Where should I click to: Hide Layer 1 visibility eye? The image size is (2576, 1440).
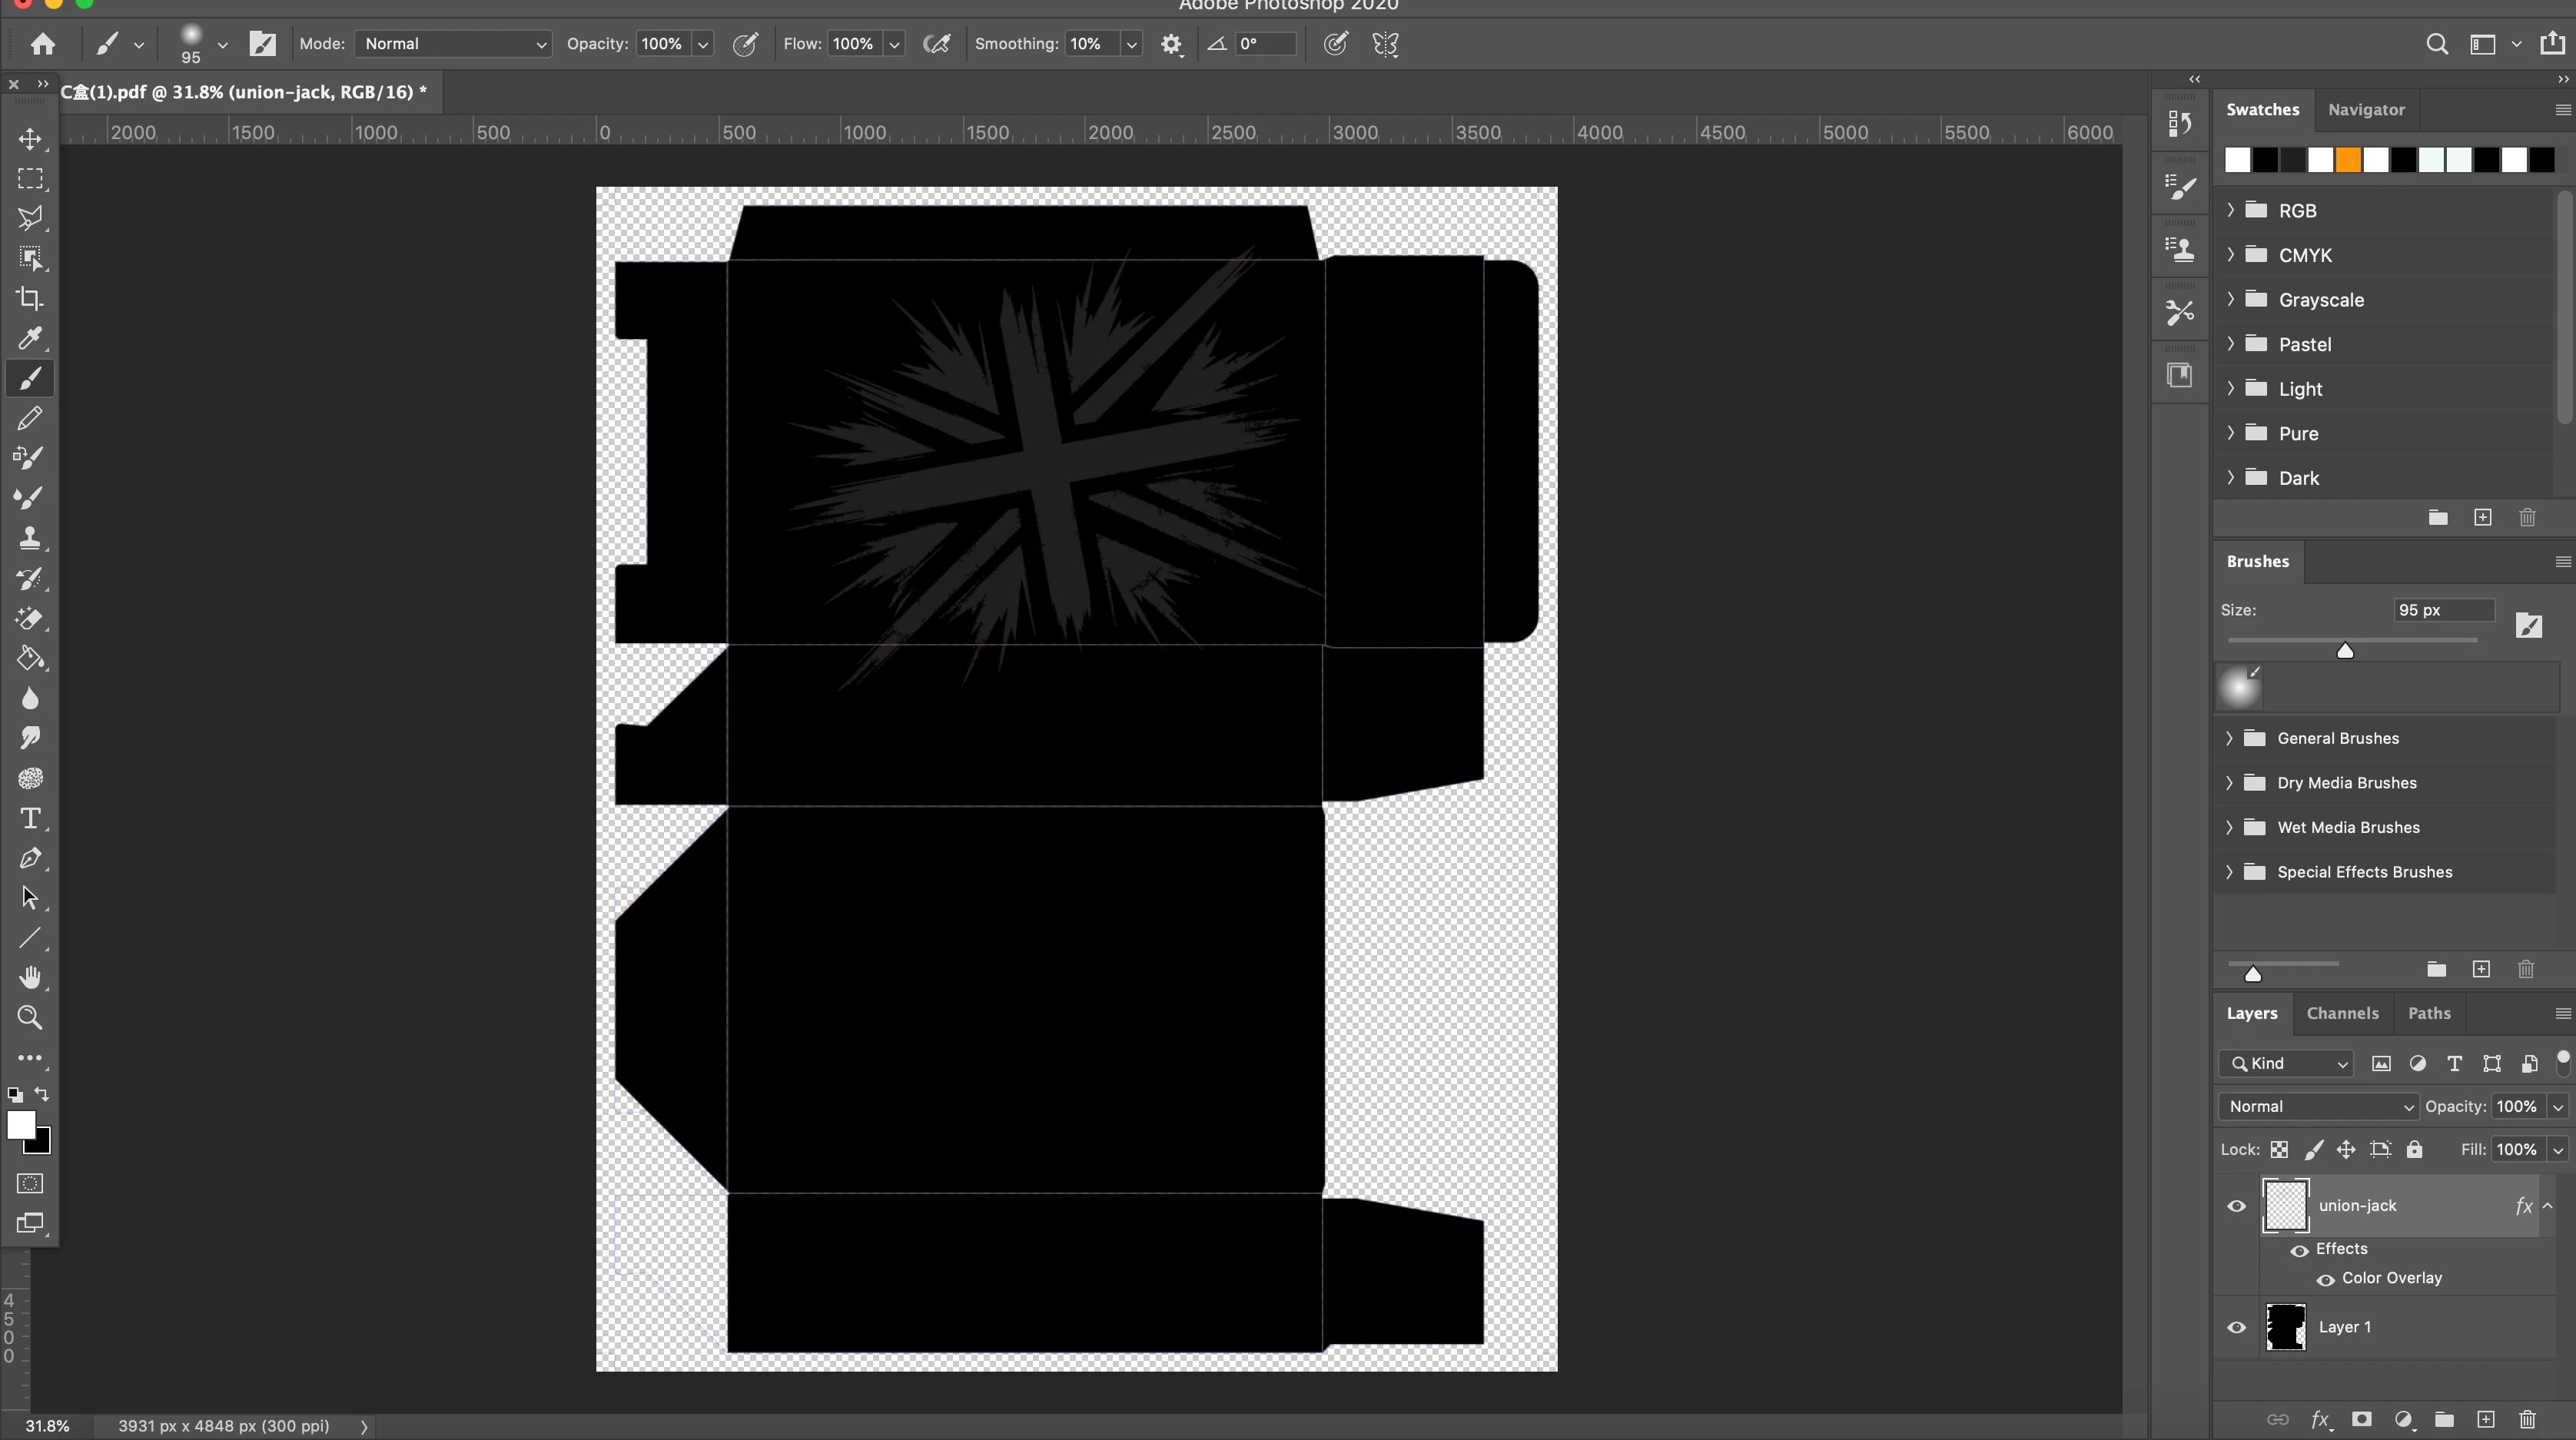[2237, 1328]
